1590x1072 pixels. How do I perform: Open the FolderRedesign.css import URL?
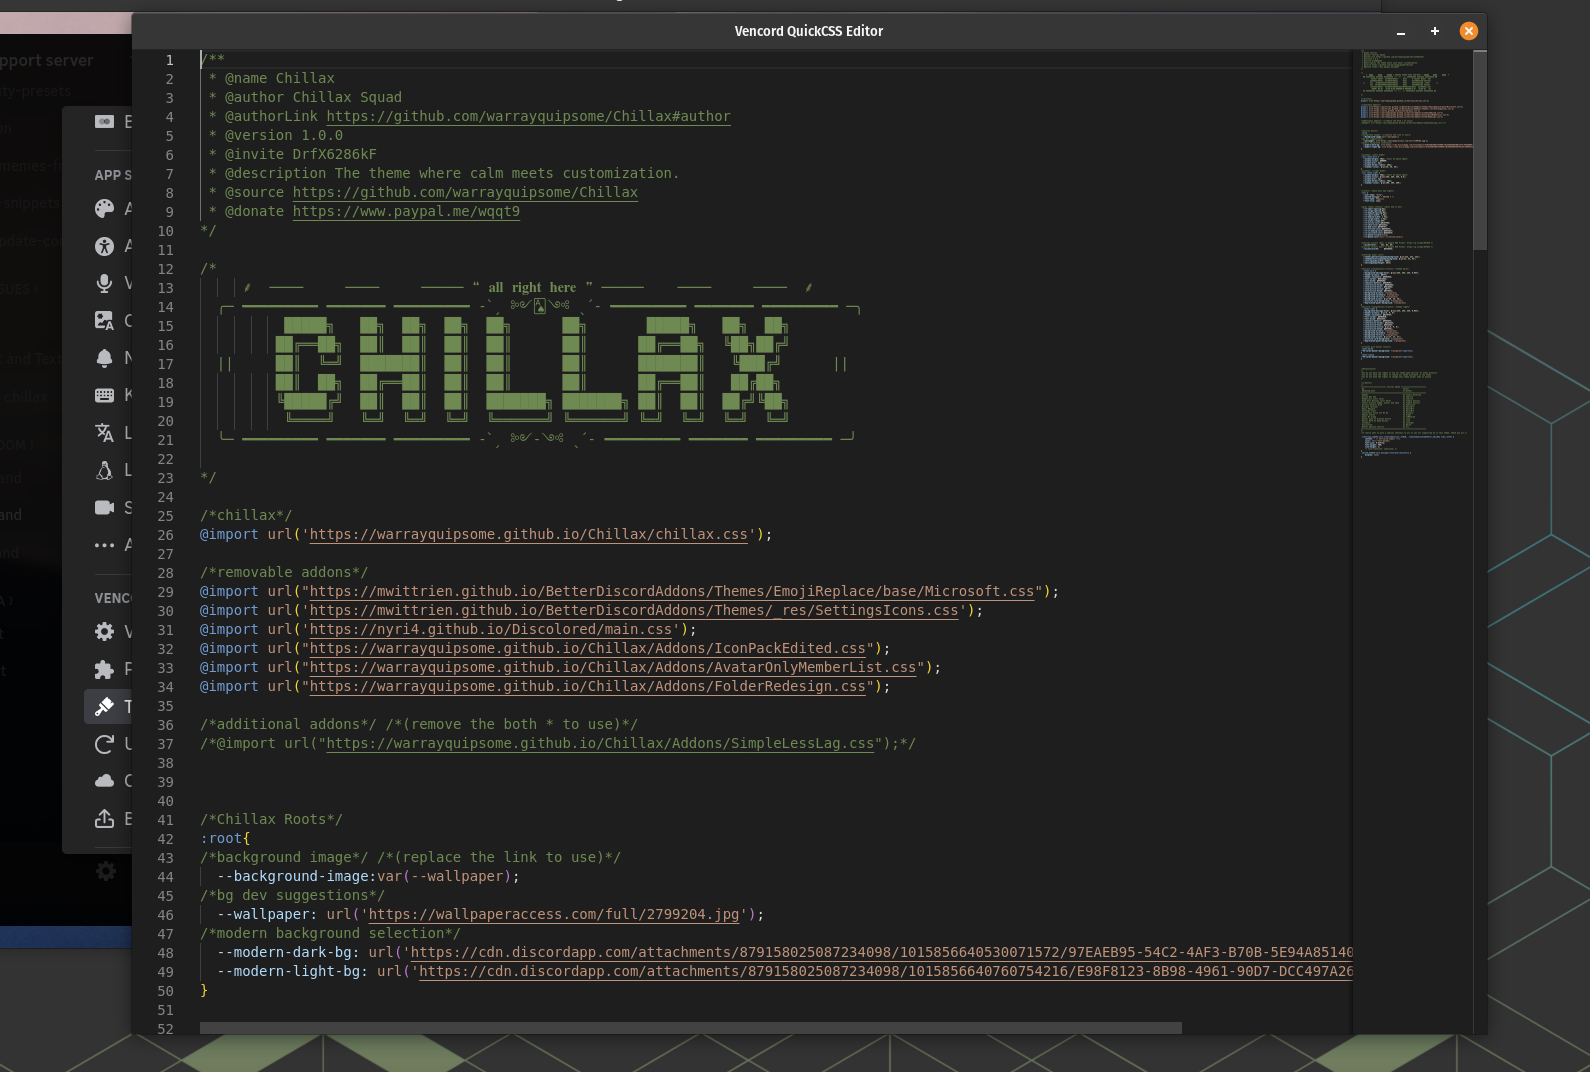pyautogui.click(x=587, y=686)
